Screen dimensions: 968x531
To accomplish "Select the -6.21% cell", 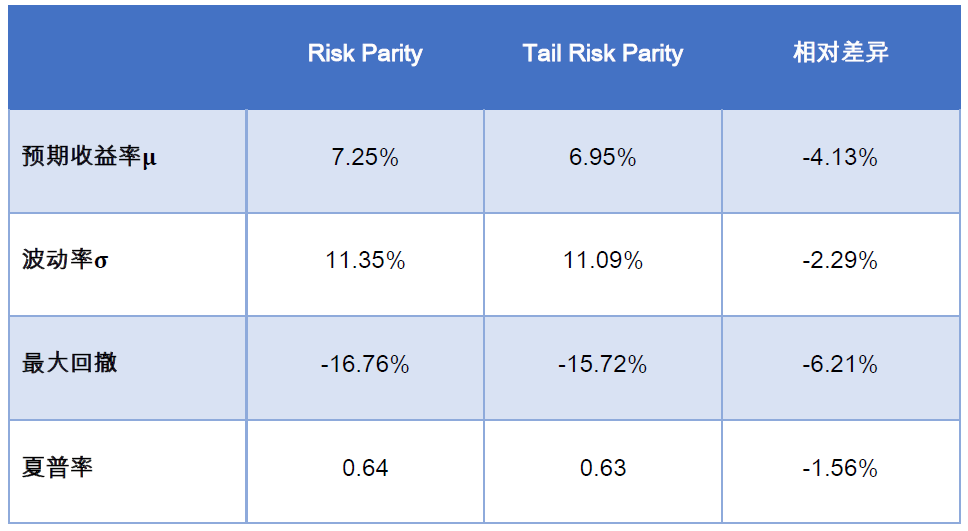I will [840, 365].
